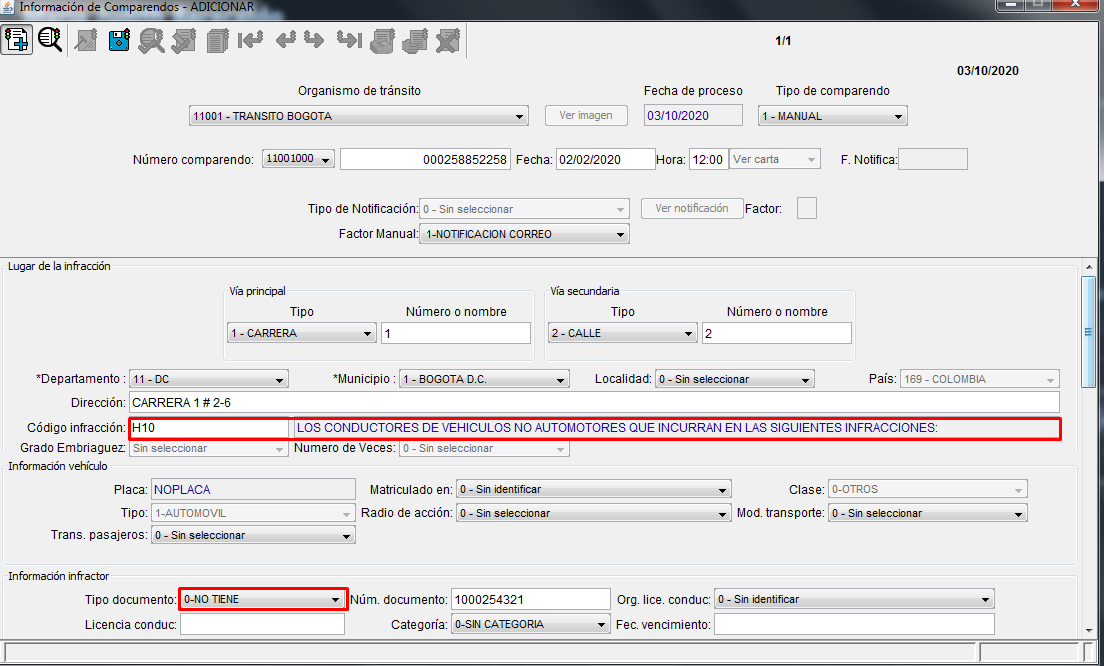The height and width of the screenshot is (666, 1104).
Task: Click the next record arrow icon
Action: click(x=314, y=41)
